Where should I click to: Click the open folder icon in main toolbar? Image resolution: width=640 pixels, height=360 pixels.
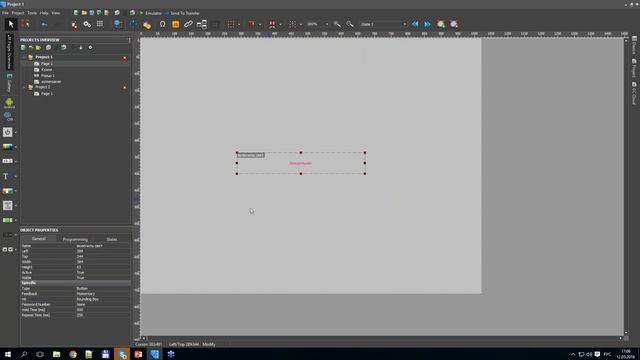click(x=84, y=13)
